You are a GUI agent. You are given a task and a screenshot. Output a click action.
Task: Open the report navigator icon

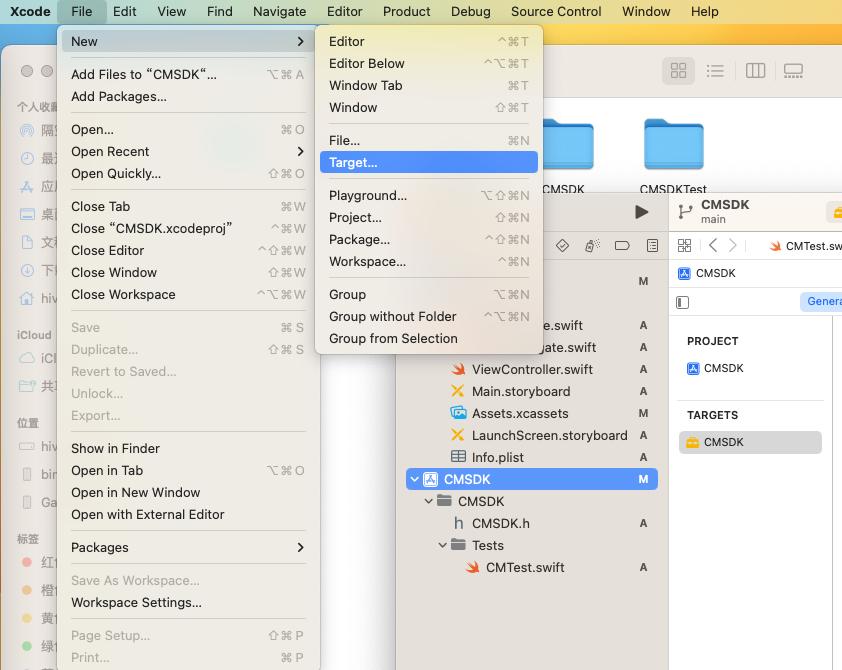[652, 246]
